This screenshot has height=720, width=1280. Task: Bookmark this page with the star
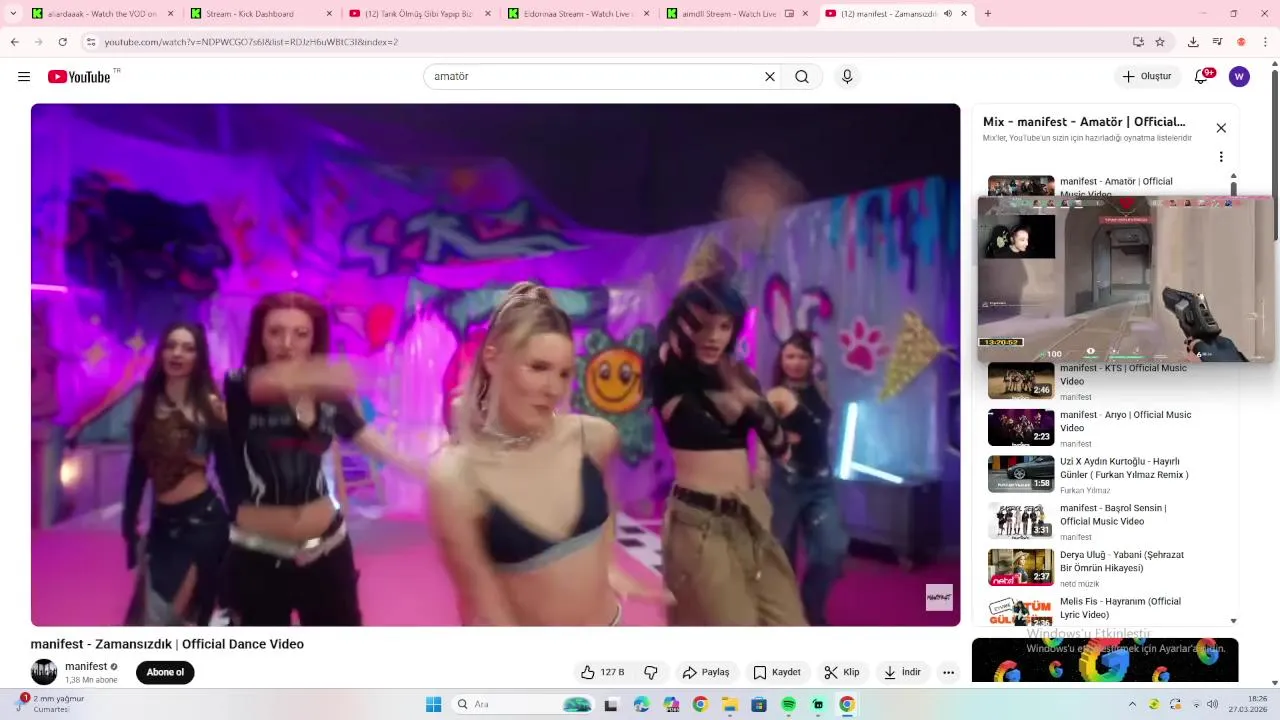click(x=1160, y=42)
